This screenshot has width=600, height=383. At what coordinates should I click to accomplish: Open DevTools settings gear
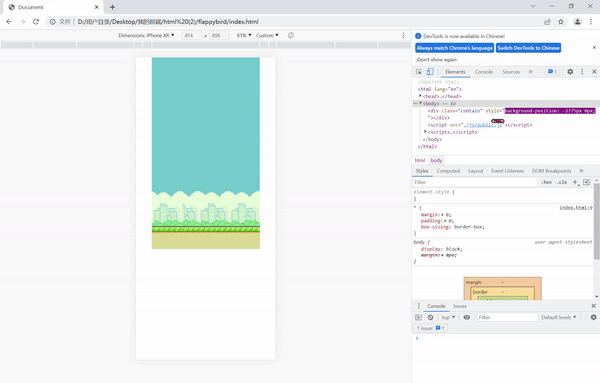570,72
